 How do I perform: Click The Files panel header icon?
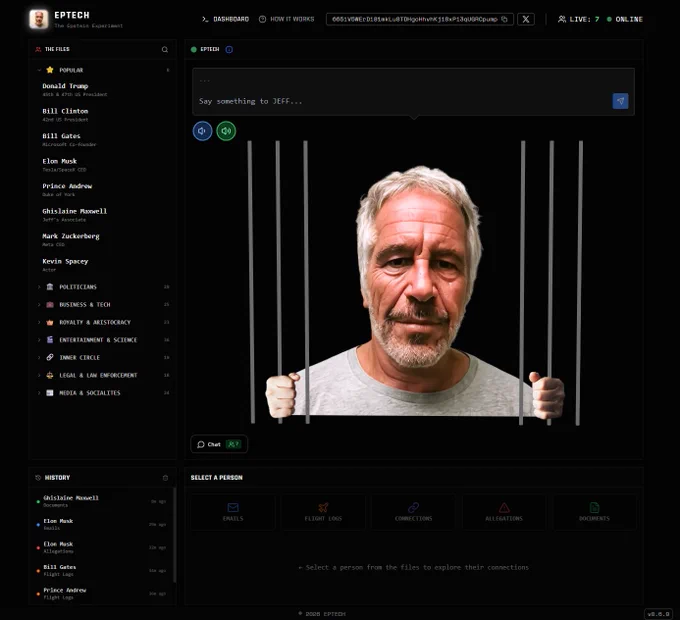point(38,49)
